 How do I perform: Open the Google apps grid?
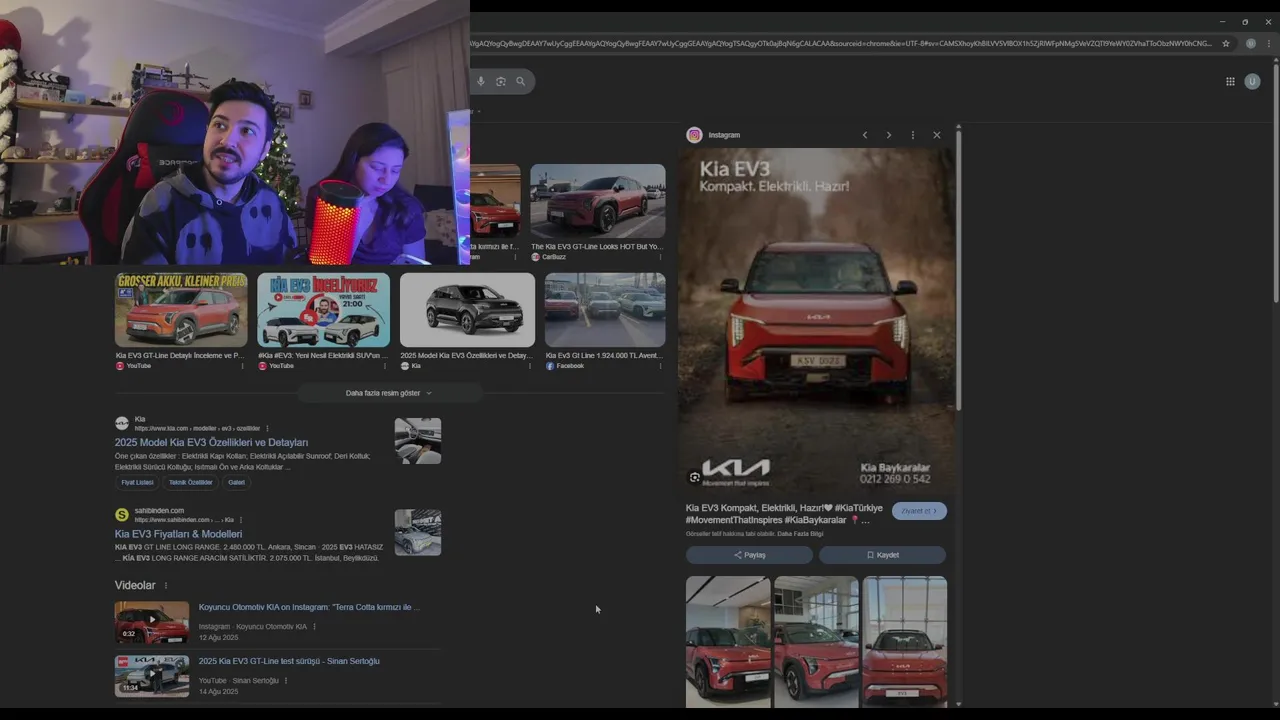(1230, 82)
